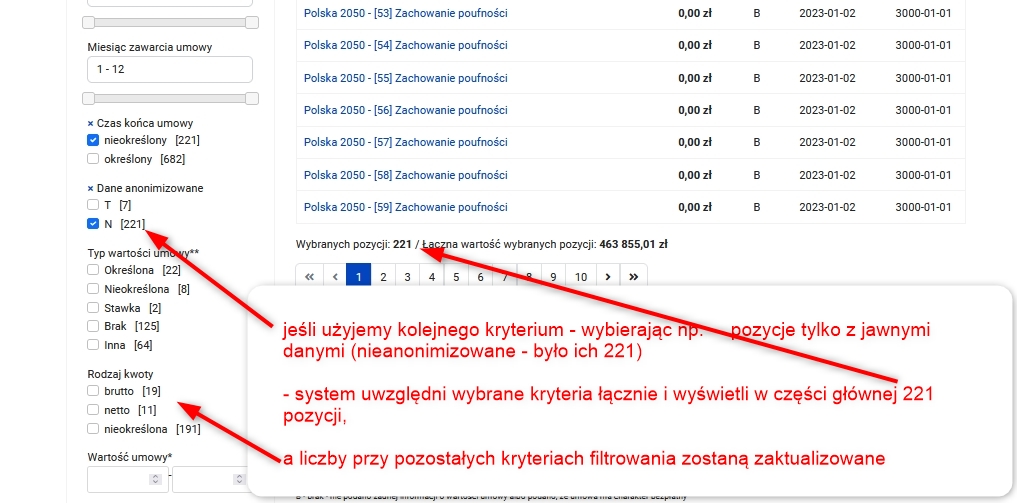Image resolution: width=1017 pixels, height=503 pixels.
Task: Go to the previous page with the left arrow
Action: [334, 276]
